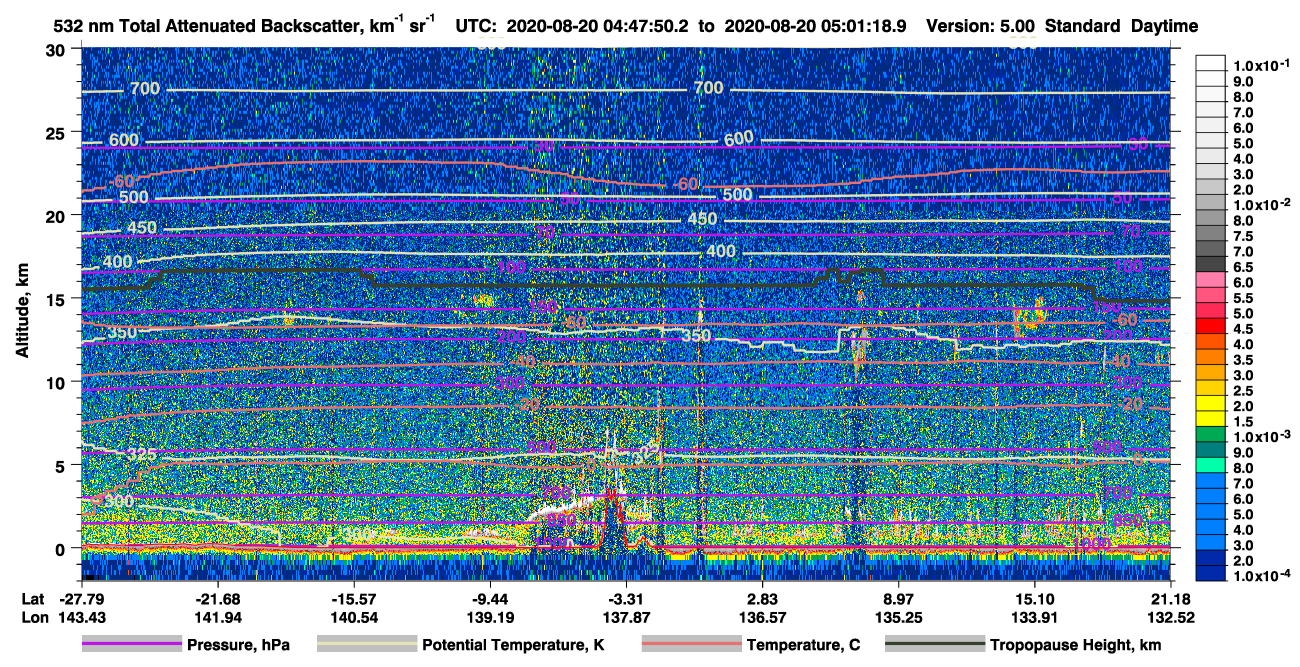Click the Altitude, km axis label
Image resolution: width=1300 pixels, height=667 pixels.
click(x=22, y=313)
